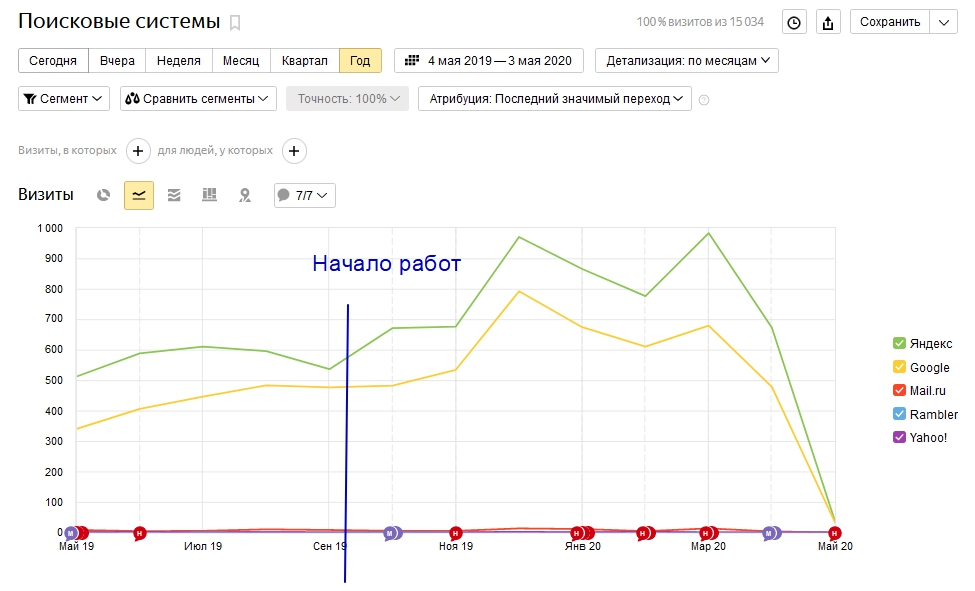Open the Точность: 100% dropdown
This screenshot has width=975, height=591.
tap(347, 99)
